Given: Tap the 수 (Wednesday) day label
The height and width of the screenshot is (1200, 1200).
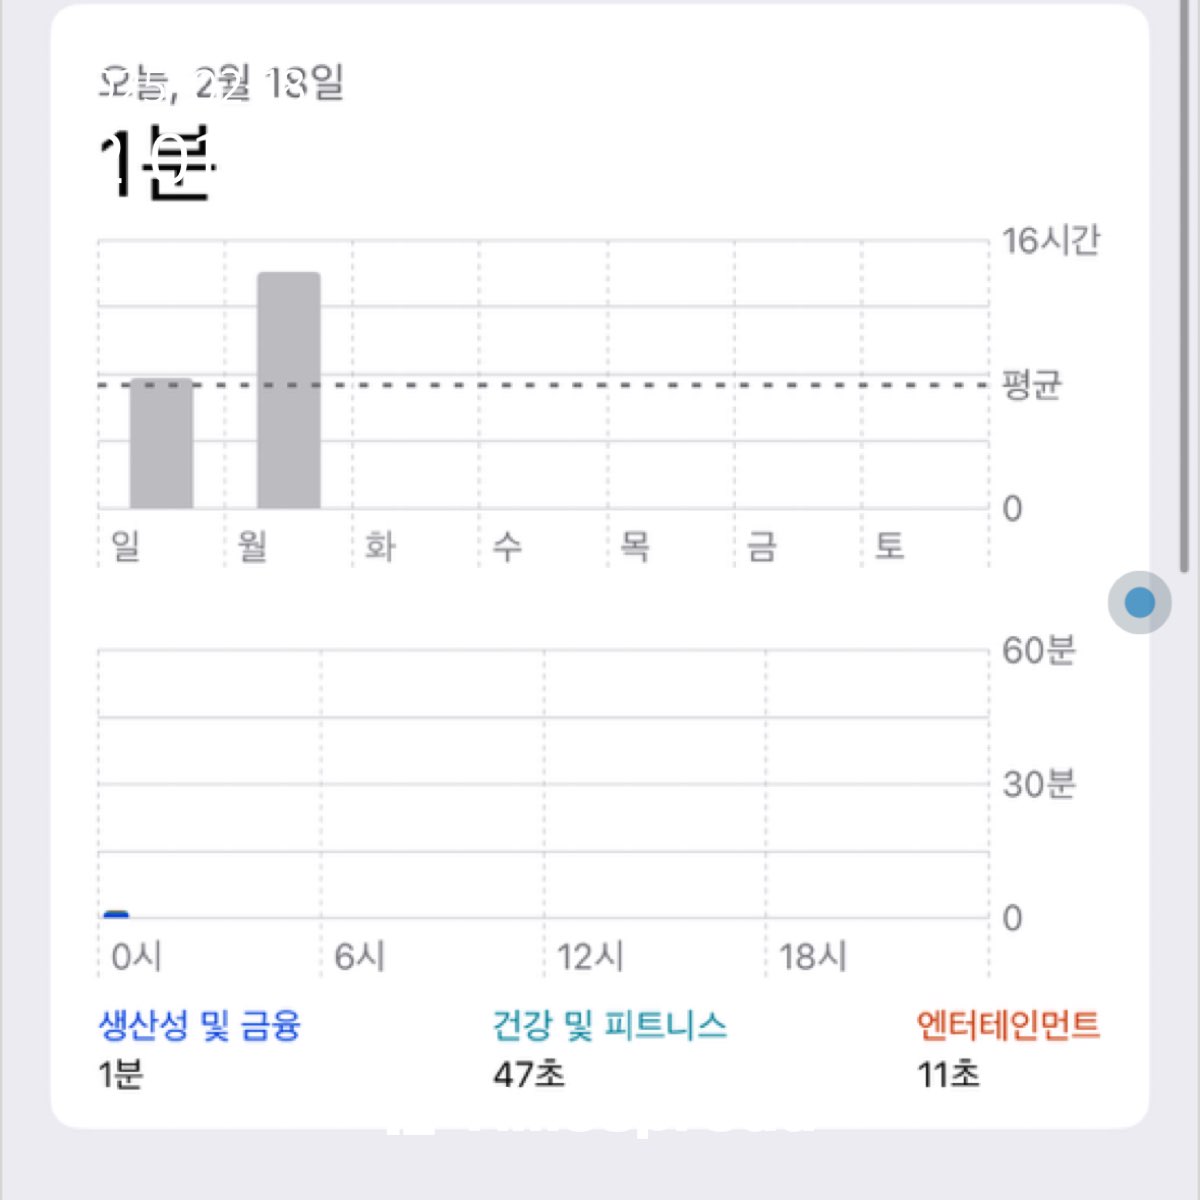Looking at the screenshot, I should pyautogui.click(x=507, y=546).
